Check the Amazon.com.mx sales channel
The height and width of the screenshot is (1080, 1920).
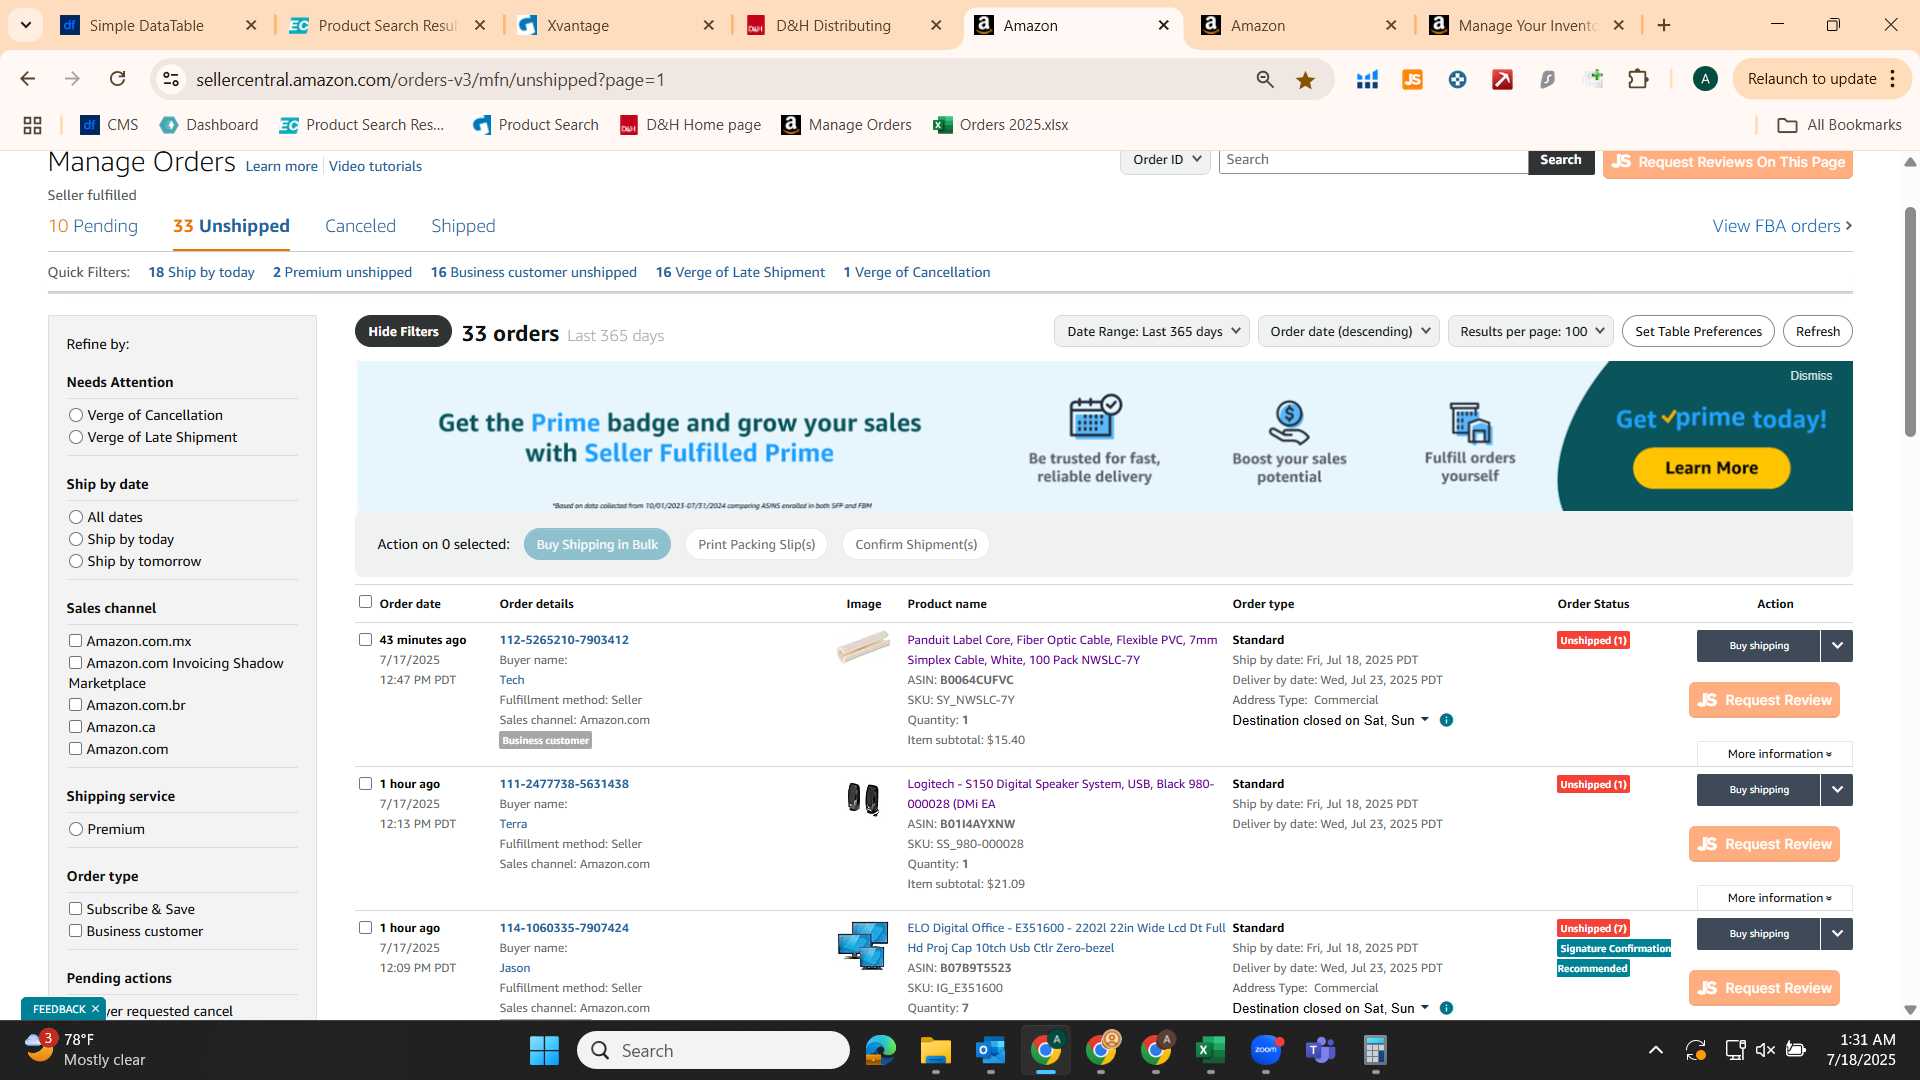pos(75,641)
